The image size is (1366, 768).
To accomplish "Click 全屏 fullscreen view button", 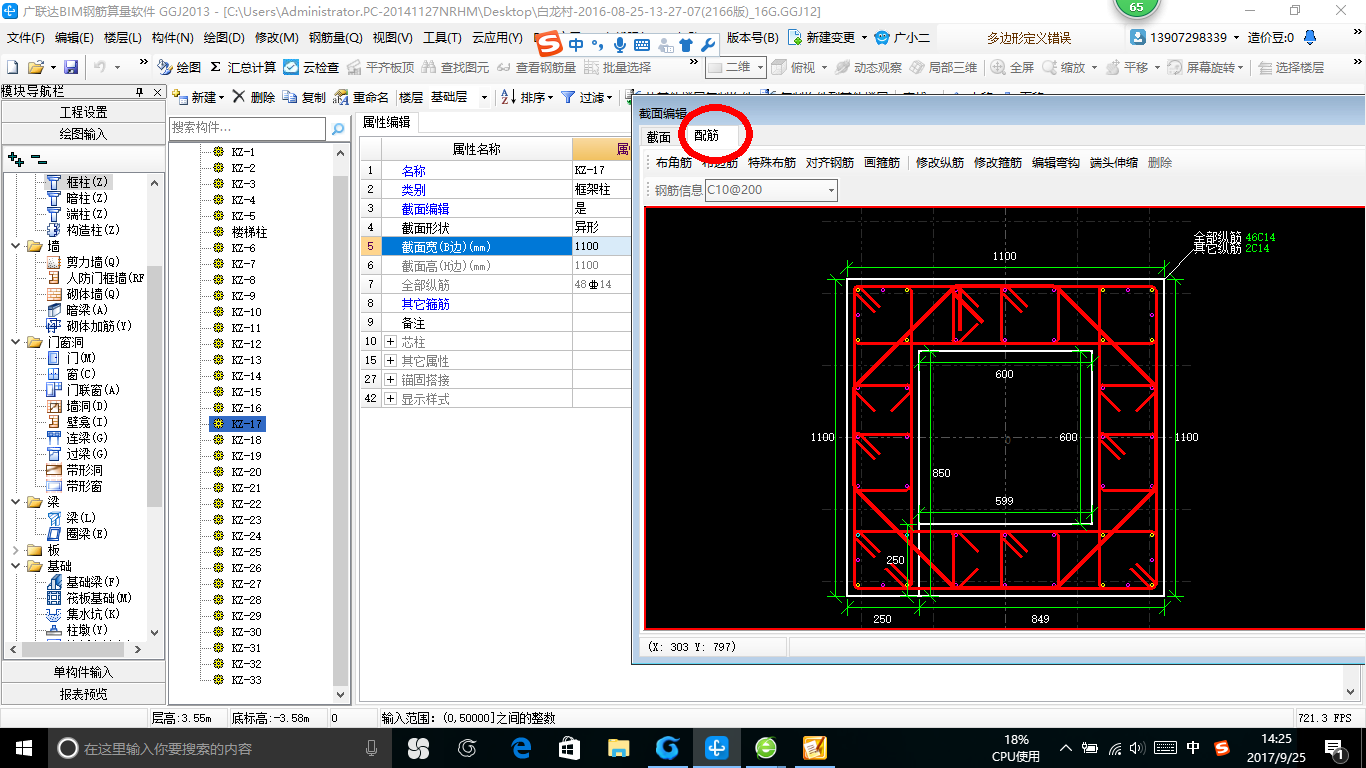I will pos(1013,67).
